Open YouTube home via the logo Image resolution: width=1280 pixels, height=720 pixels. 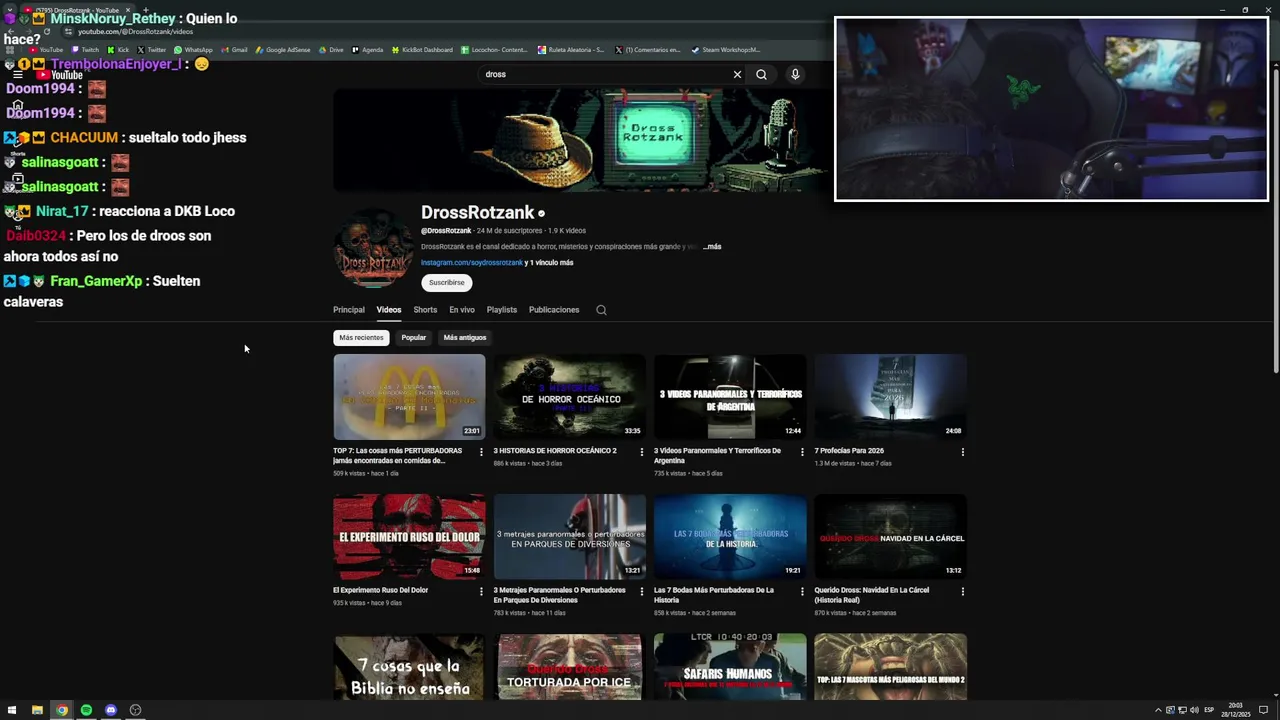(x=60, y=75)
